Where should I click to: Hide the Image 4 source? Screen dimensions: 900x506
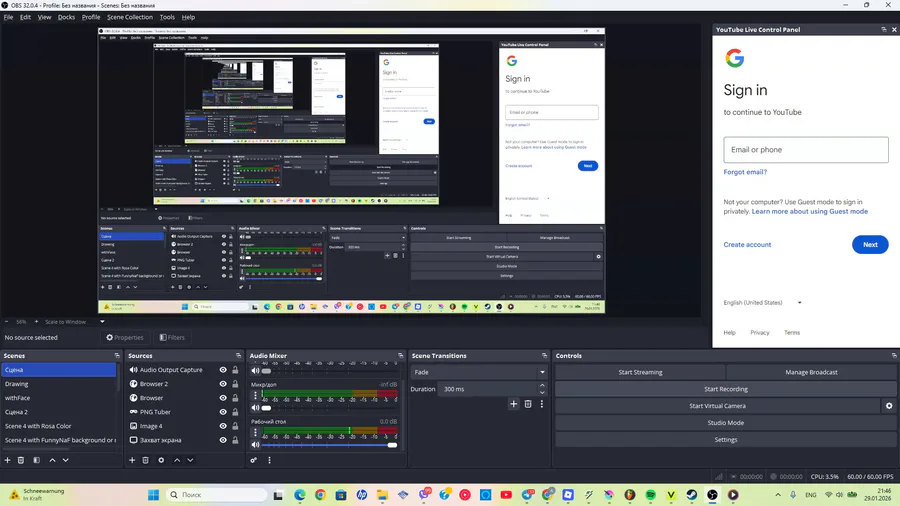pyautogui.click(x=223, y=426)
